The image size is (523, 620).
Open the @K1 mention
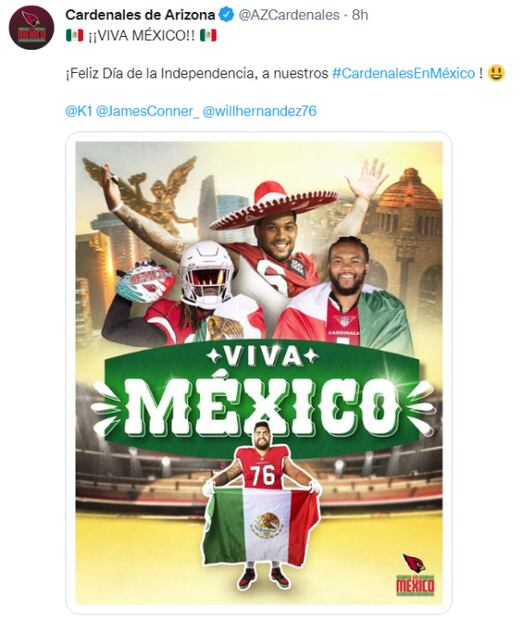point(79,111)
